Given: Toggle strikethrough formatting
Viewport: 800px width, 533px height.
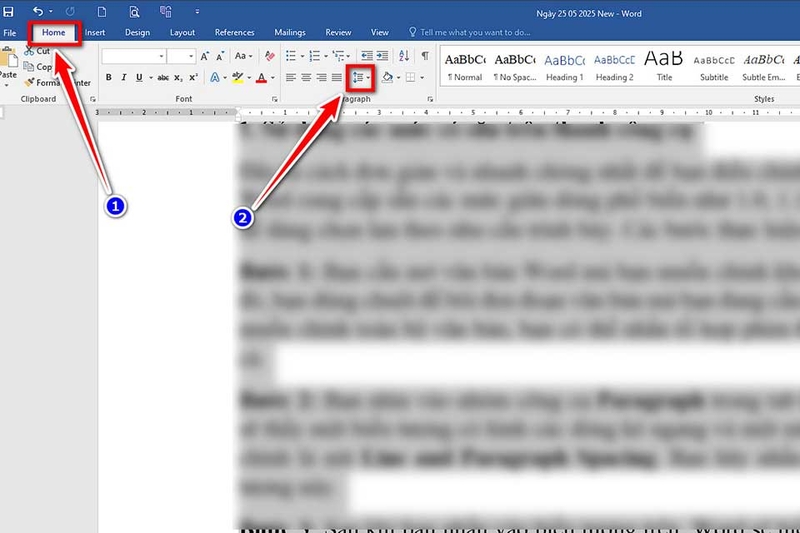Looking at the screenshot, I should click(x=163, y=78).
